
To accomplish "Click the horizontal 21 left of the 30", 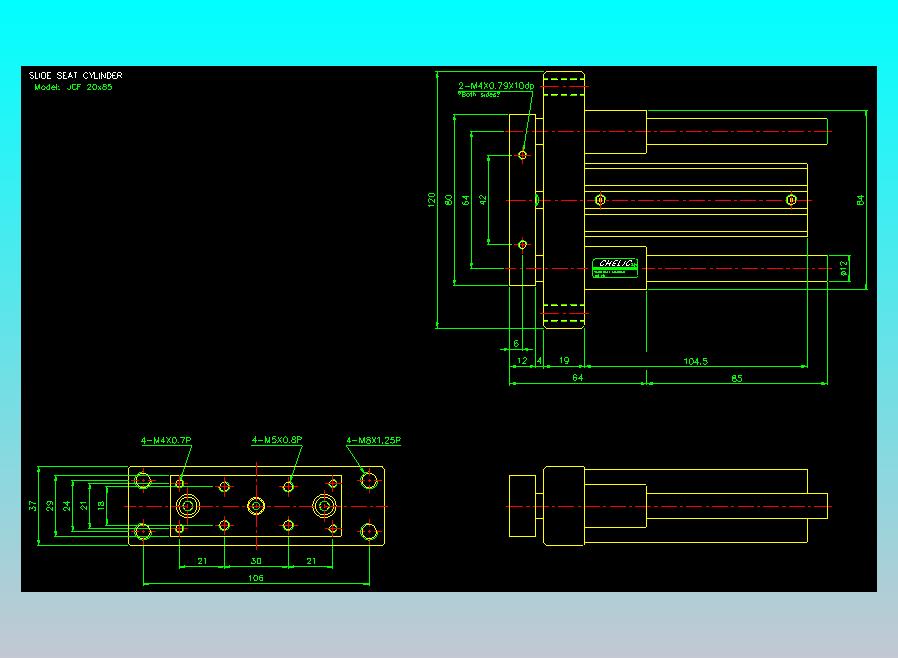I will click(202, 561).
